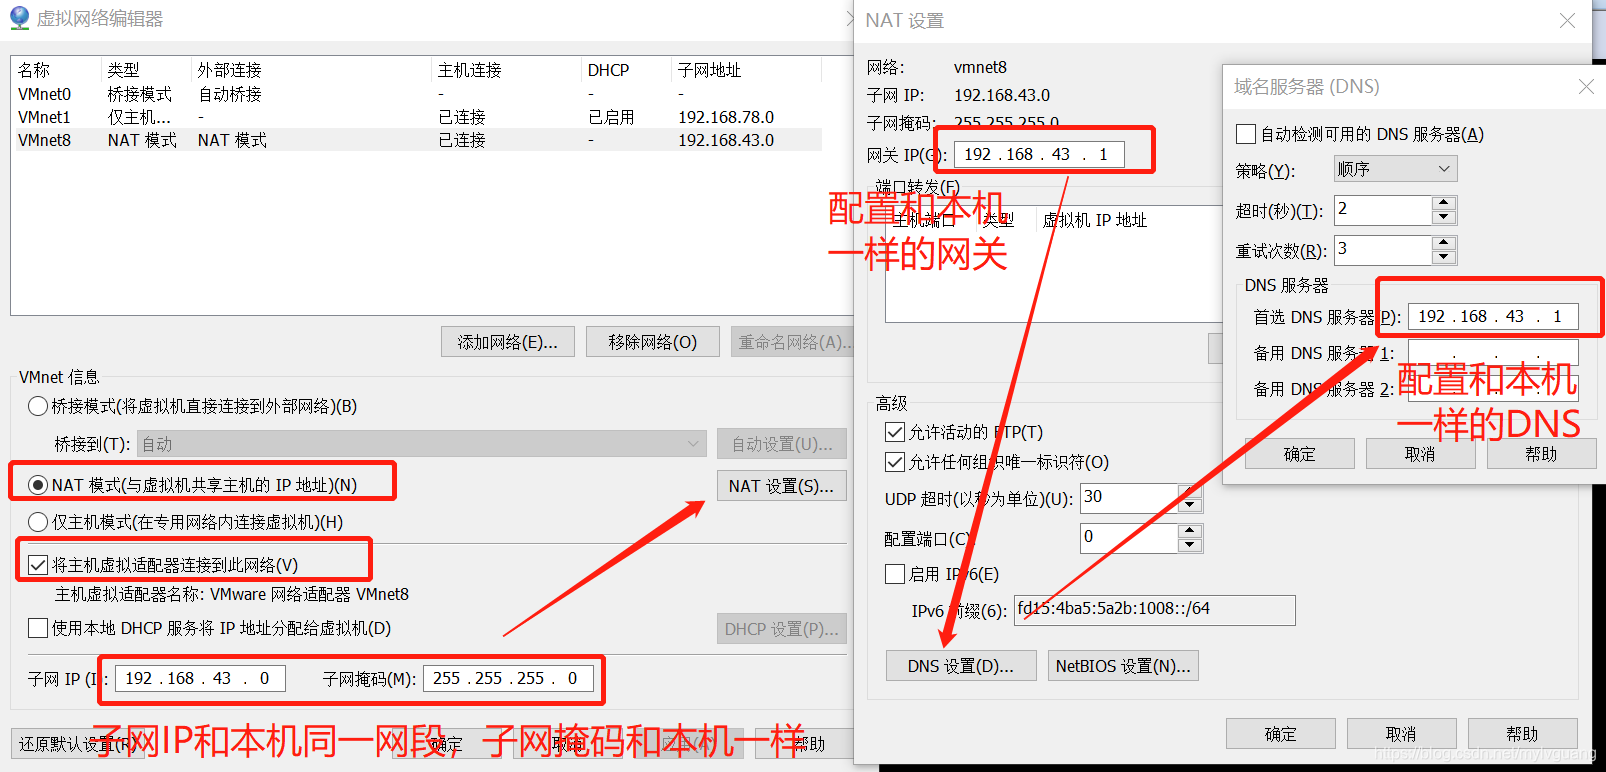This screenshot has width=1606, height=772.
Task: Click the 首选 DNS 服务器 input field
Action: (1493, 317)
